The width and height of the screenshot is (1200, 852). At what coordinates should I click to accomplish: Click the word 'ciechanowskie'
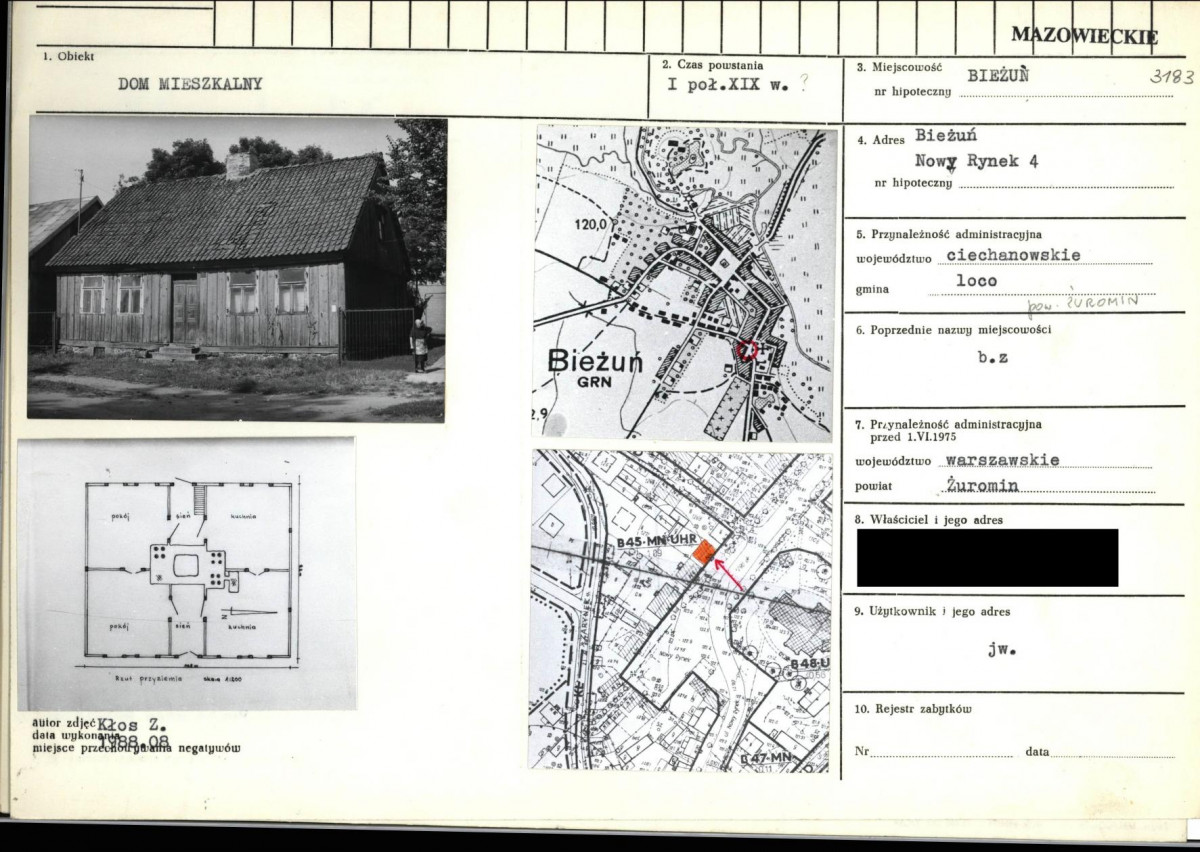pyautogui.click(x=1014, y=256)
